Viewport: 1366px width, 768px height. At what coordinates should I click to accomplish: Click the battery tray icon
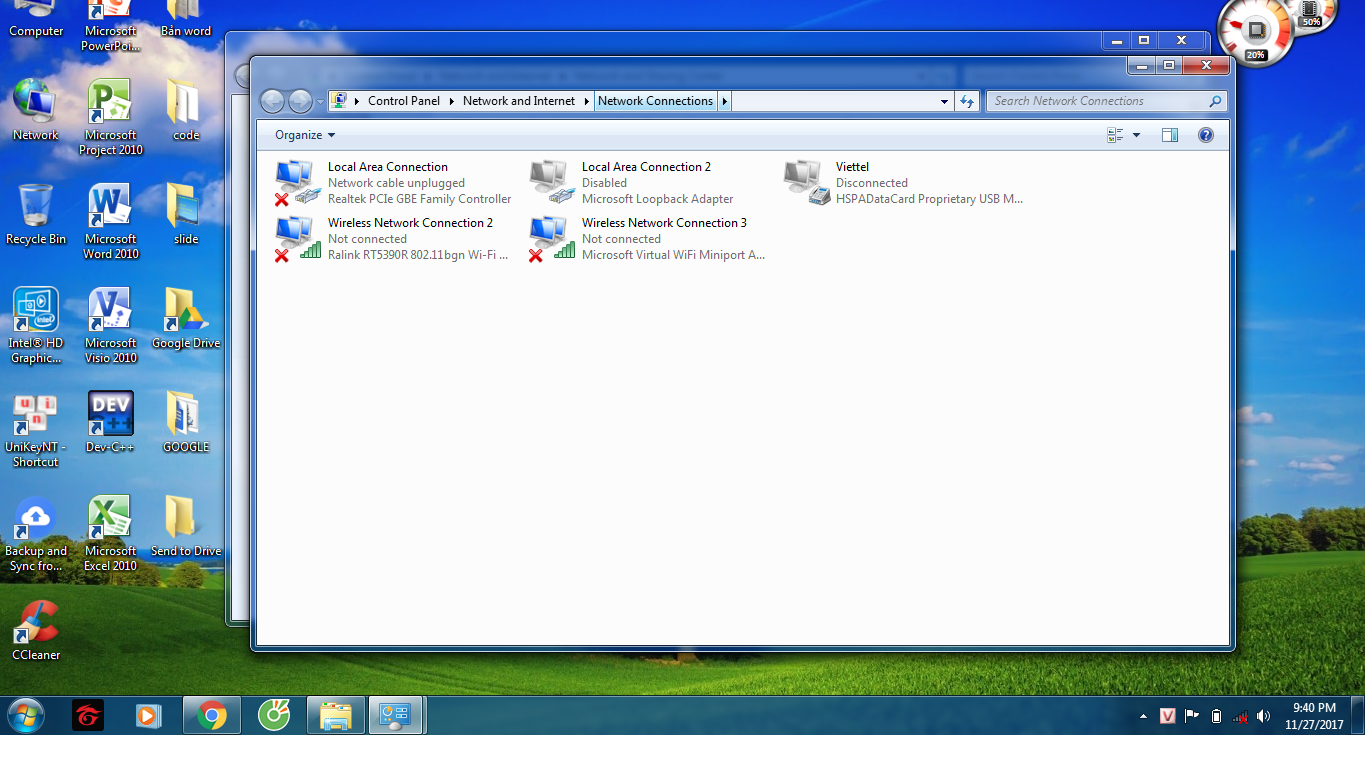coord(1216,716)
